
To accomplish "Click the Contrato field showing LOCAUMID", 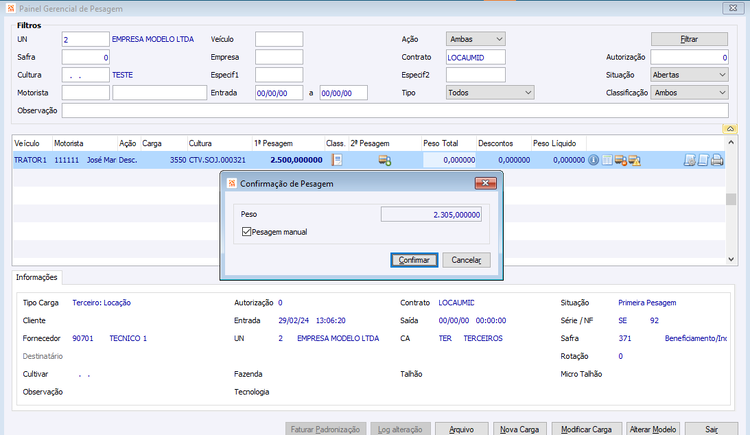I will [475, 57].
